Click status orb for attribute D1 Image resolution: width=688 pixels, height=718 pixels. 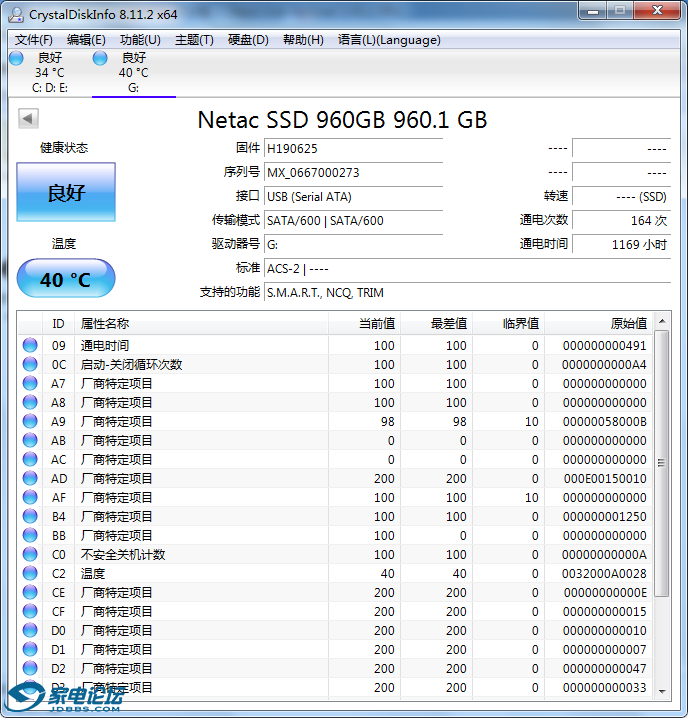point(30,649)
